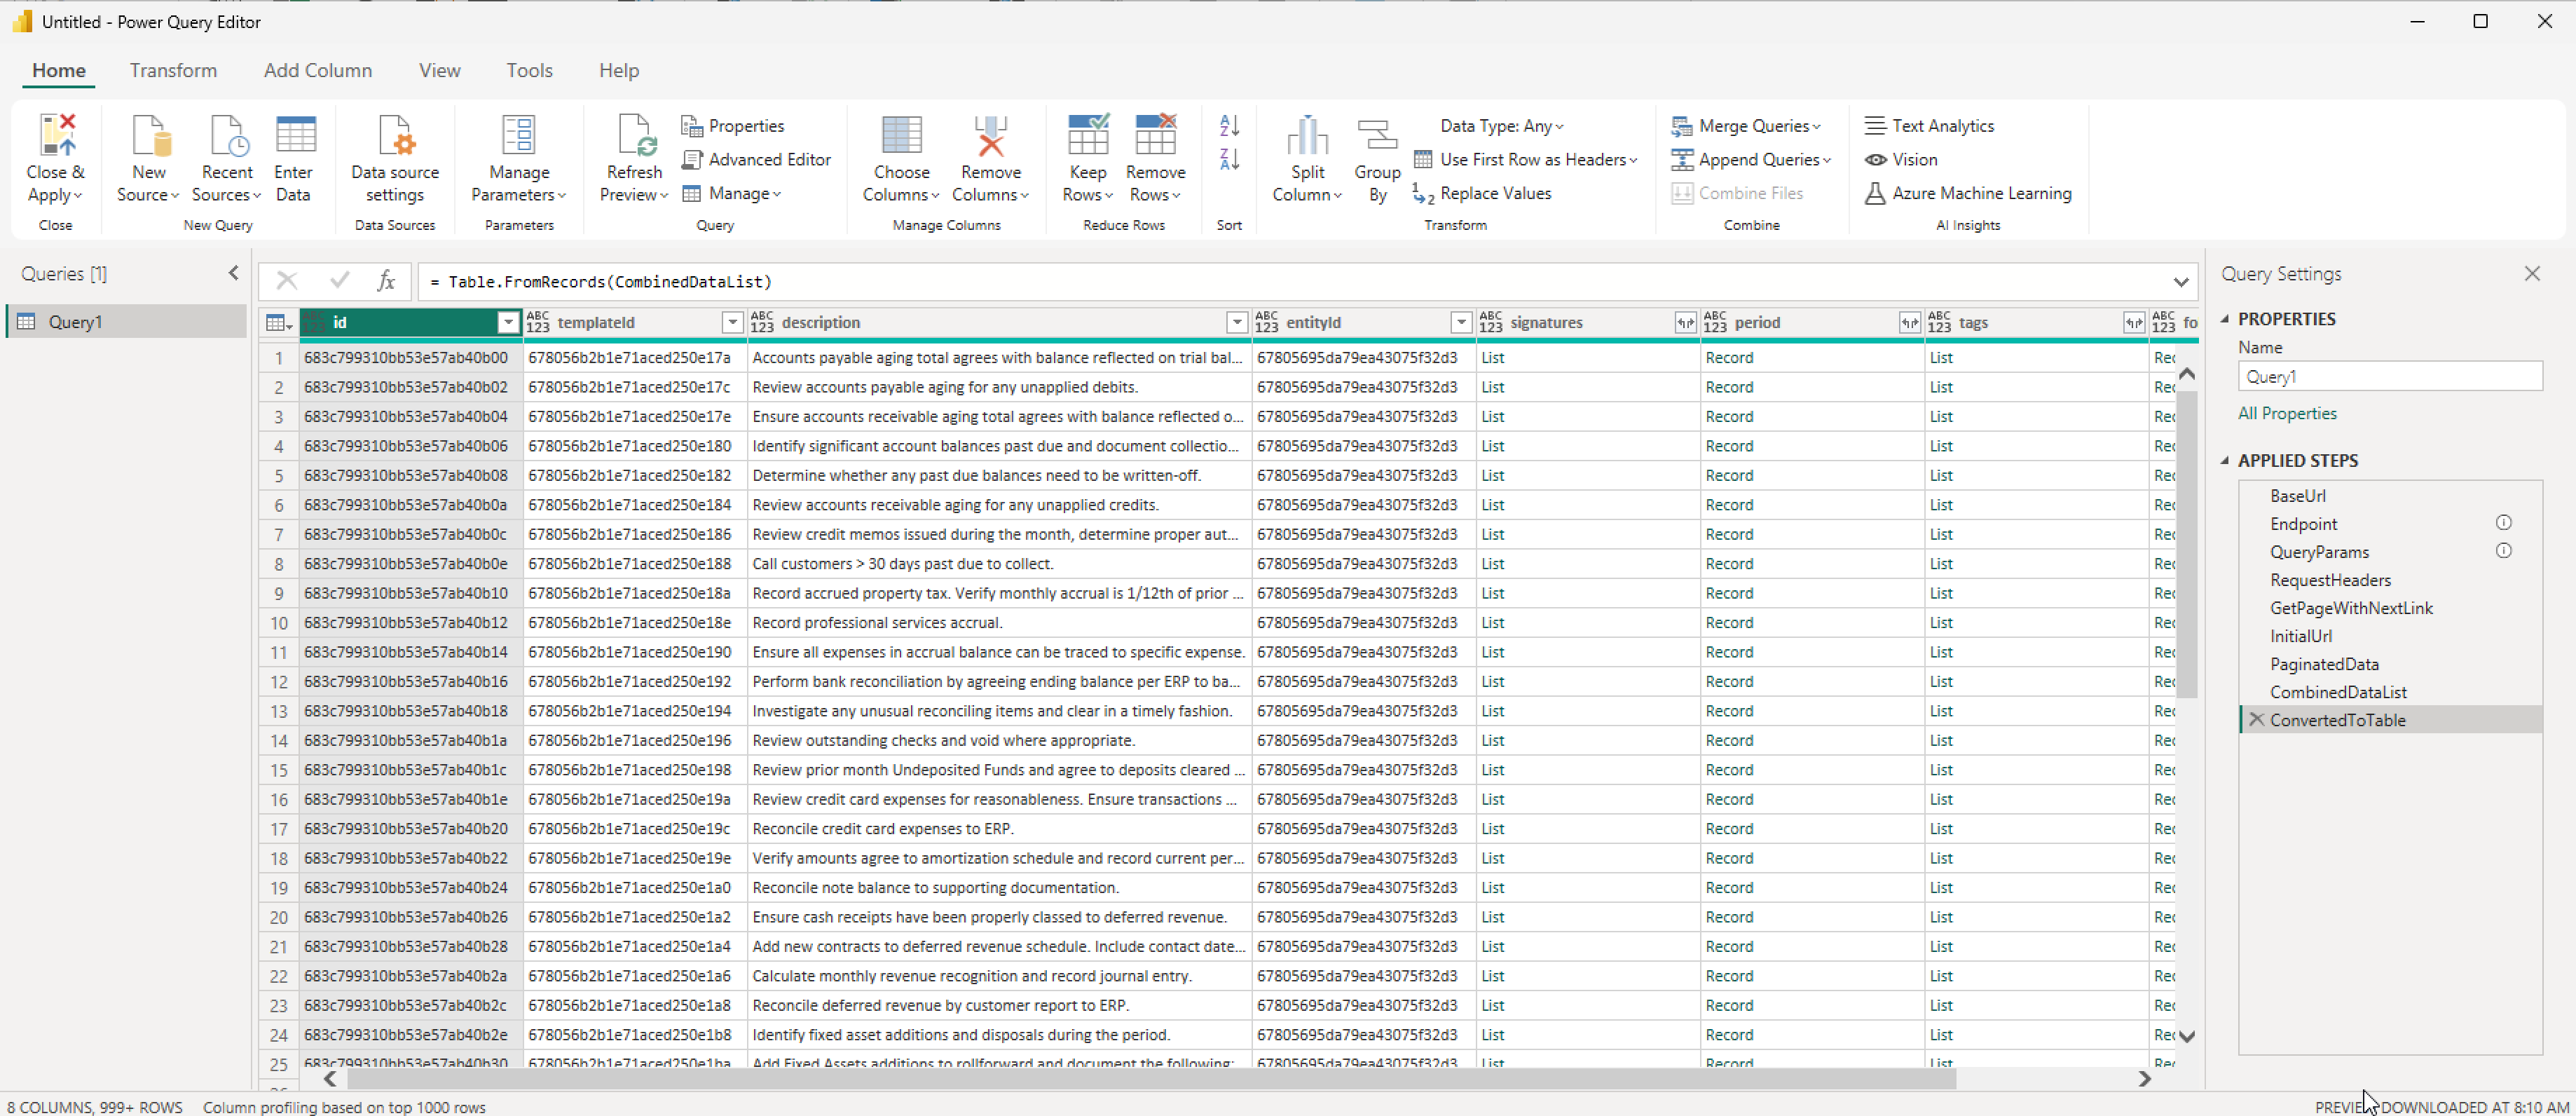
Task: Select the CombinedDataList applied step
Action: (x=2390, y=692)
